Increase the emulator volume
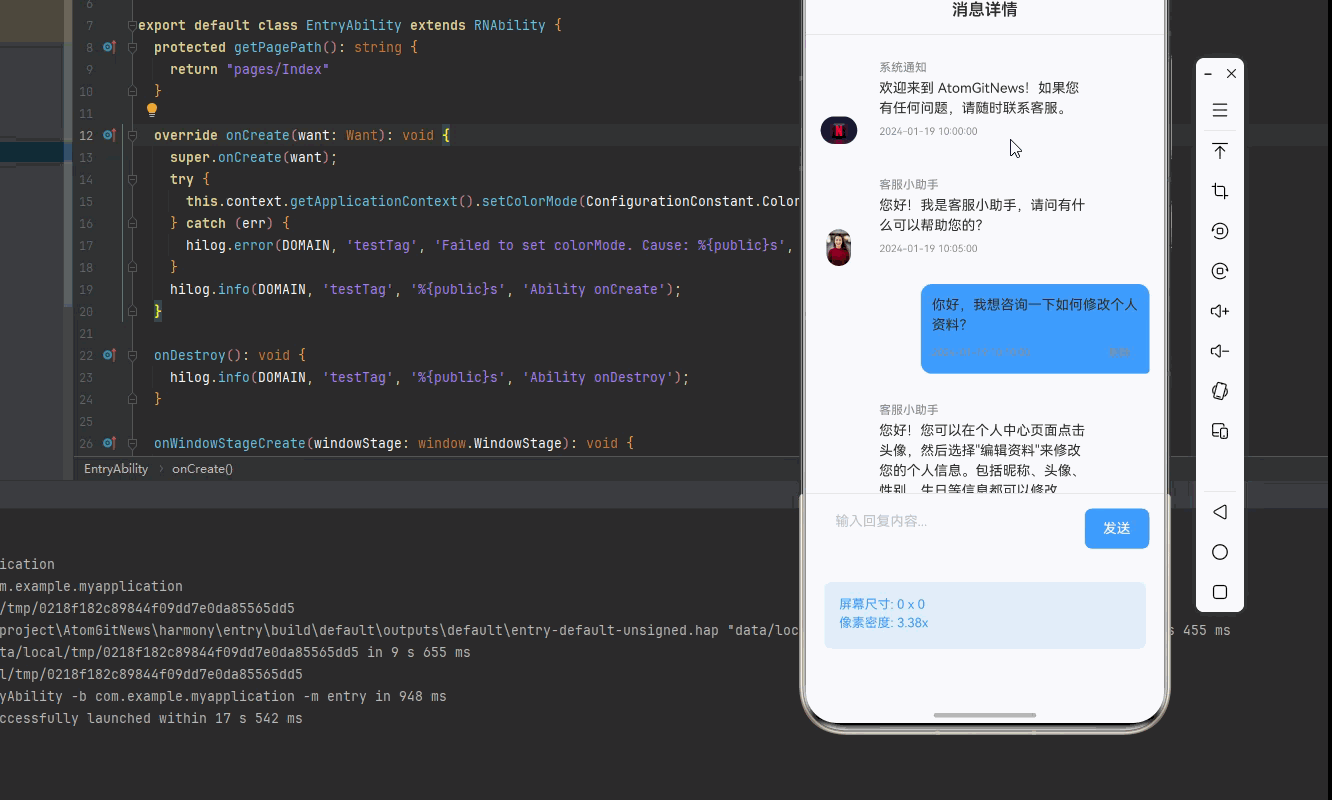The height and width of the screenshot is (800, 1332). coord(1220,311)
